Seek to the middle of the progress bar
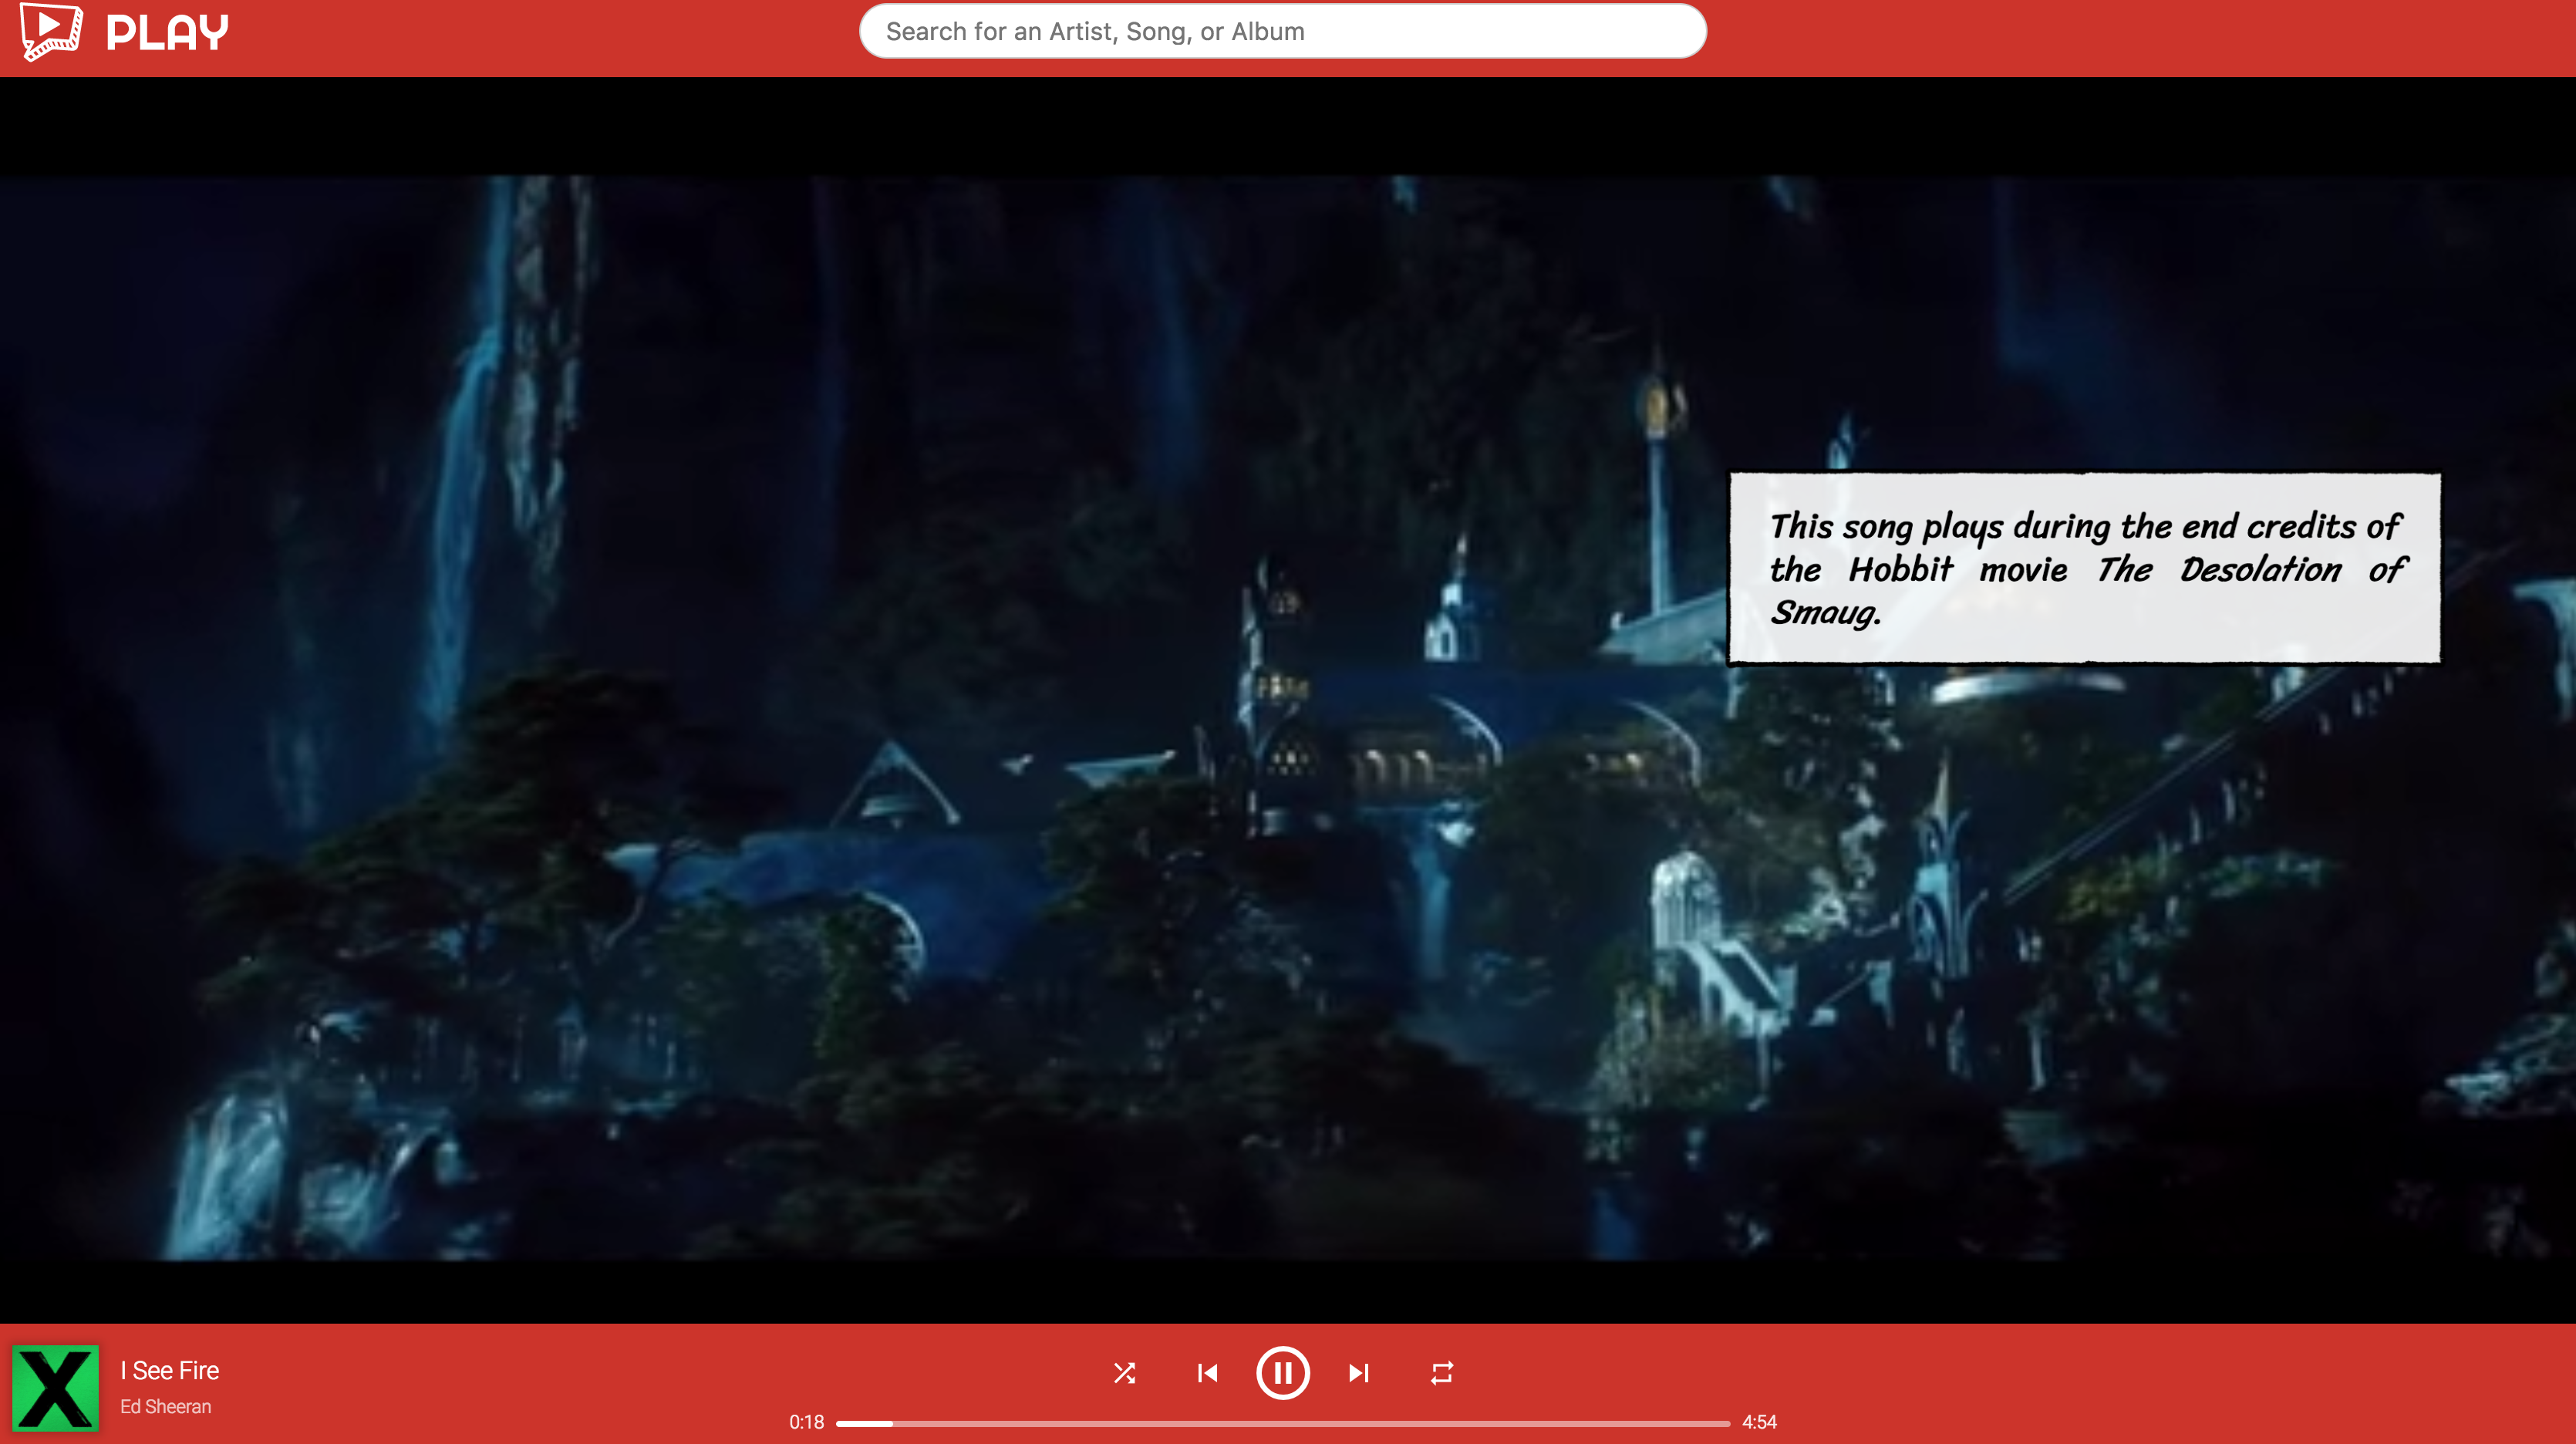Image resolution: width=2576 pixels, height=1444 pixels. tap(1283, 1422)
